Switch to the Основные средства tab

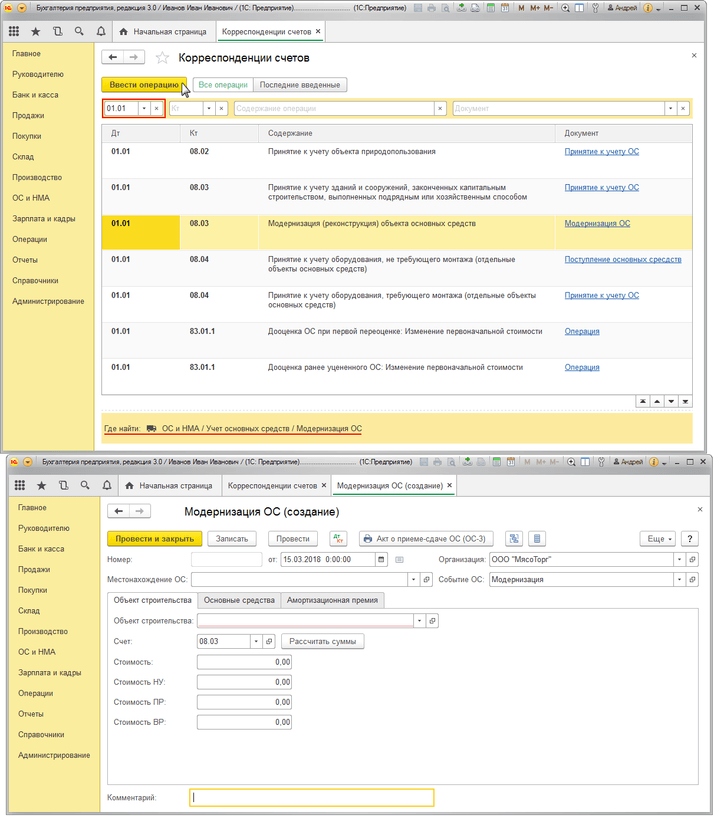coord(238,600)
